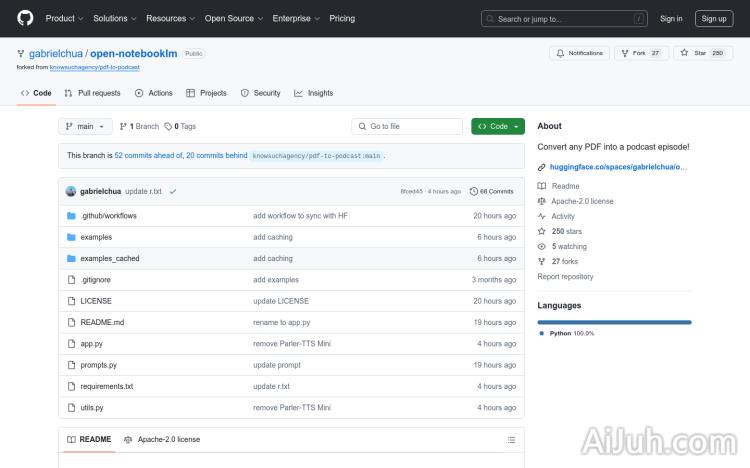Screen dimensions: 750x468
Task: Expand the main branch selector dropdown
Action: 84,126
